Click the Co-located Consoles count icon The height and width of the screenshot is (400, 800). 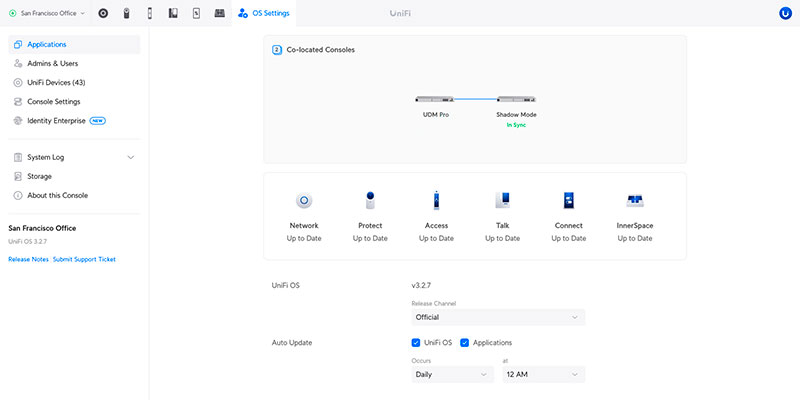277,50
